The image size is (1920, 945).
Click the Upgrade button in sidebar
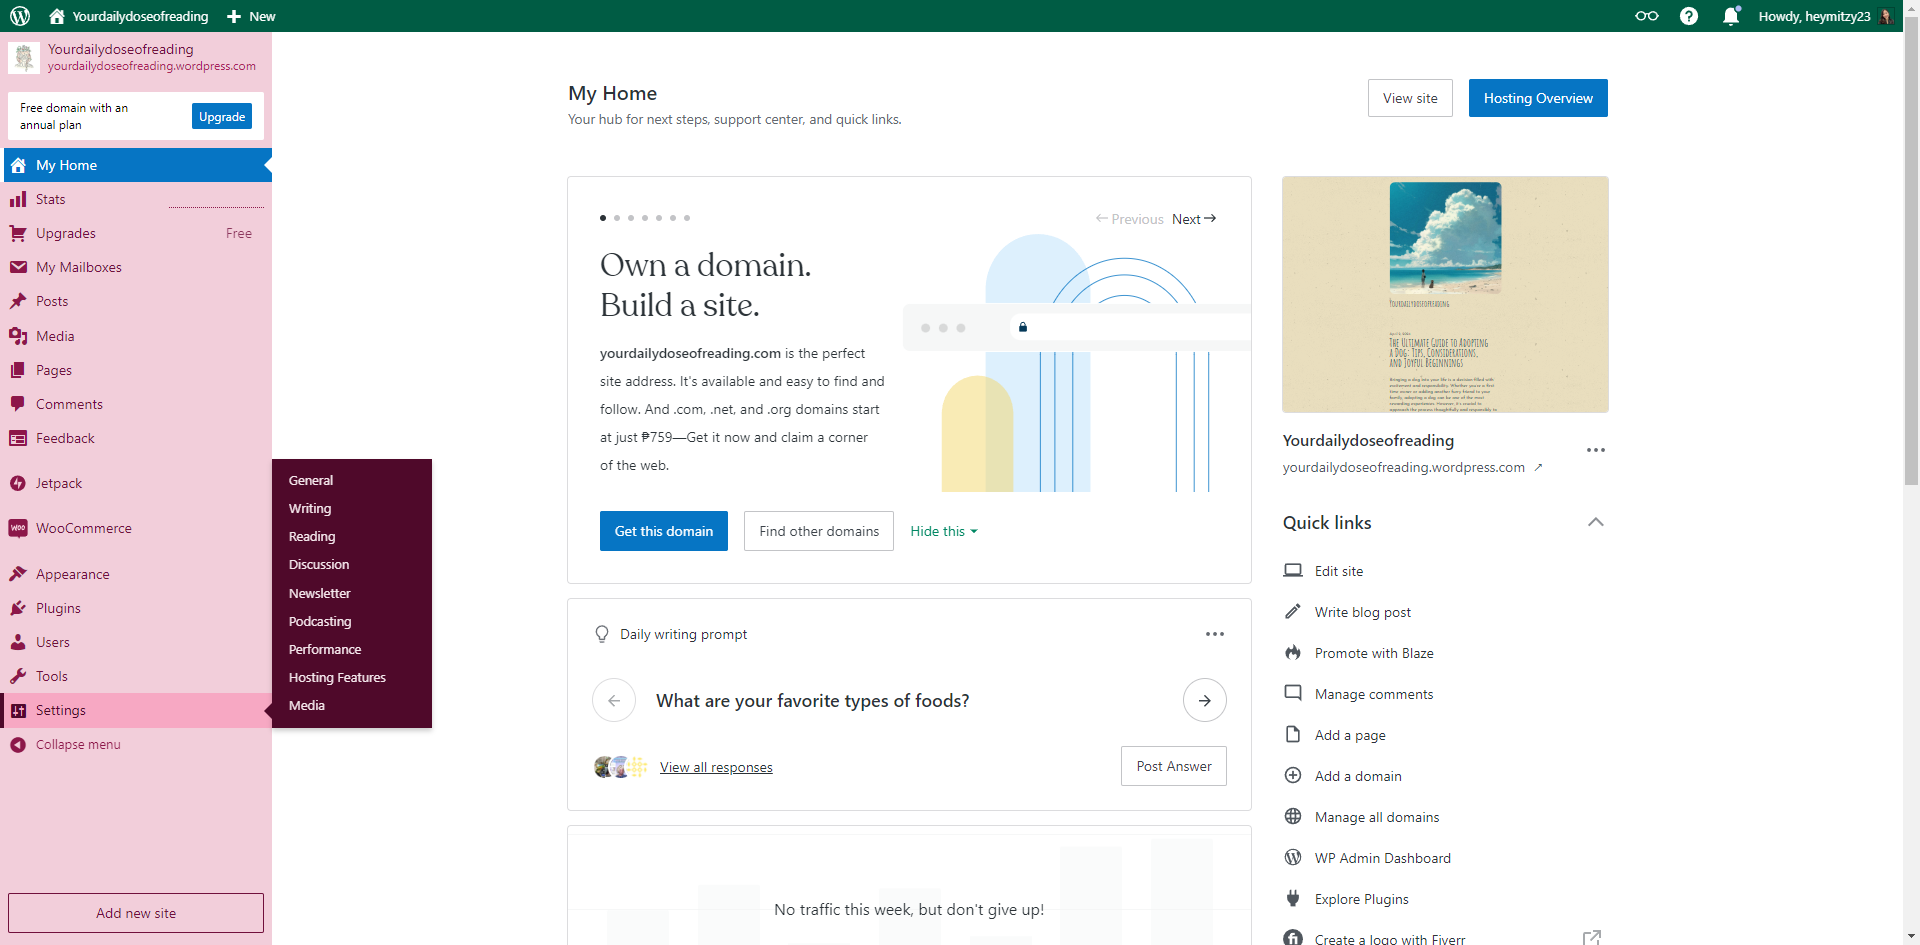pyautogui.click(x=222, y=116)
